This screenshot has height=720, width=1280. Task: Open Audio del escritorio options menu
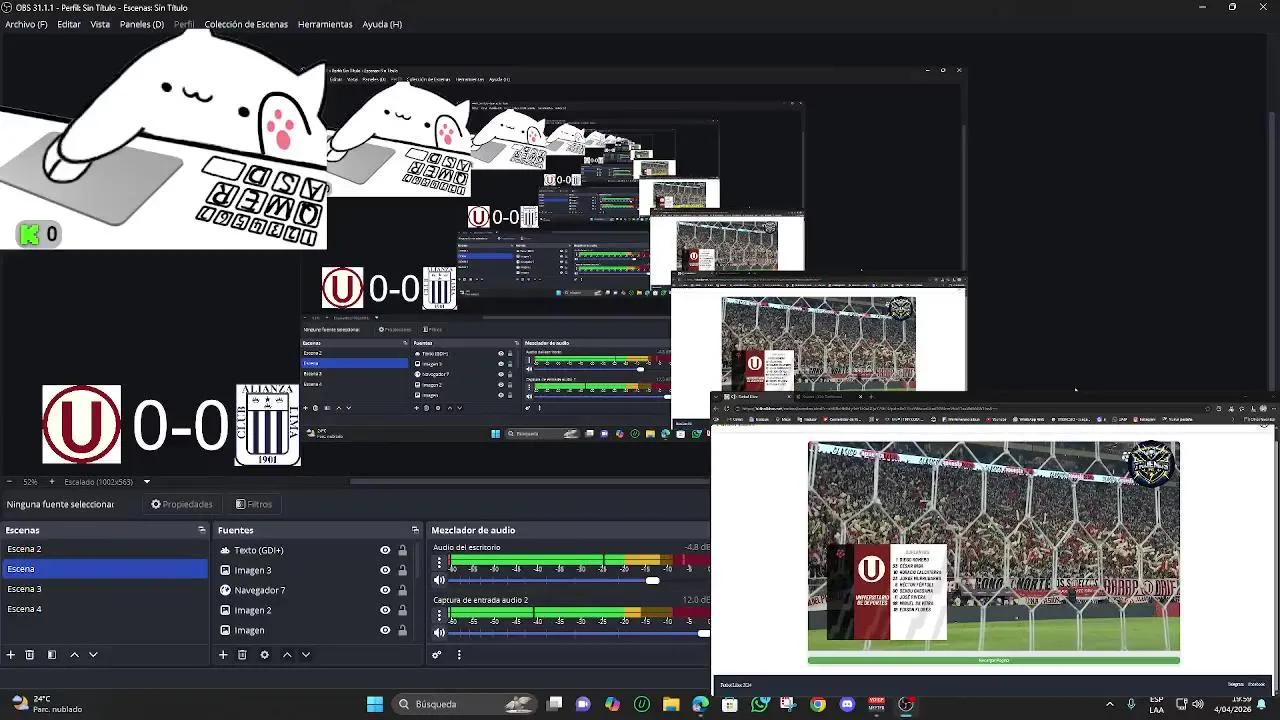point(438,563)
